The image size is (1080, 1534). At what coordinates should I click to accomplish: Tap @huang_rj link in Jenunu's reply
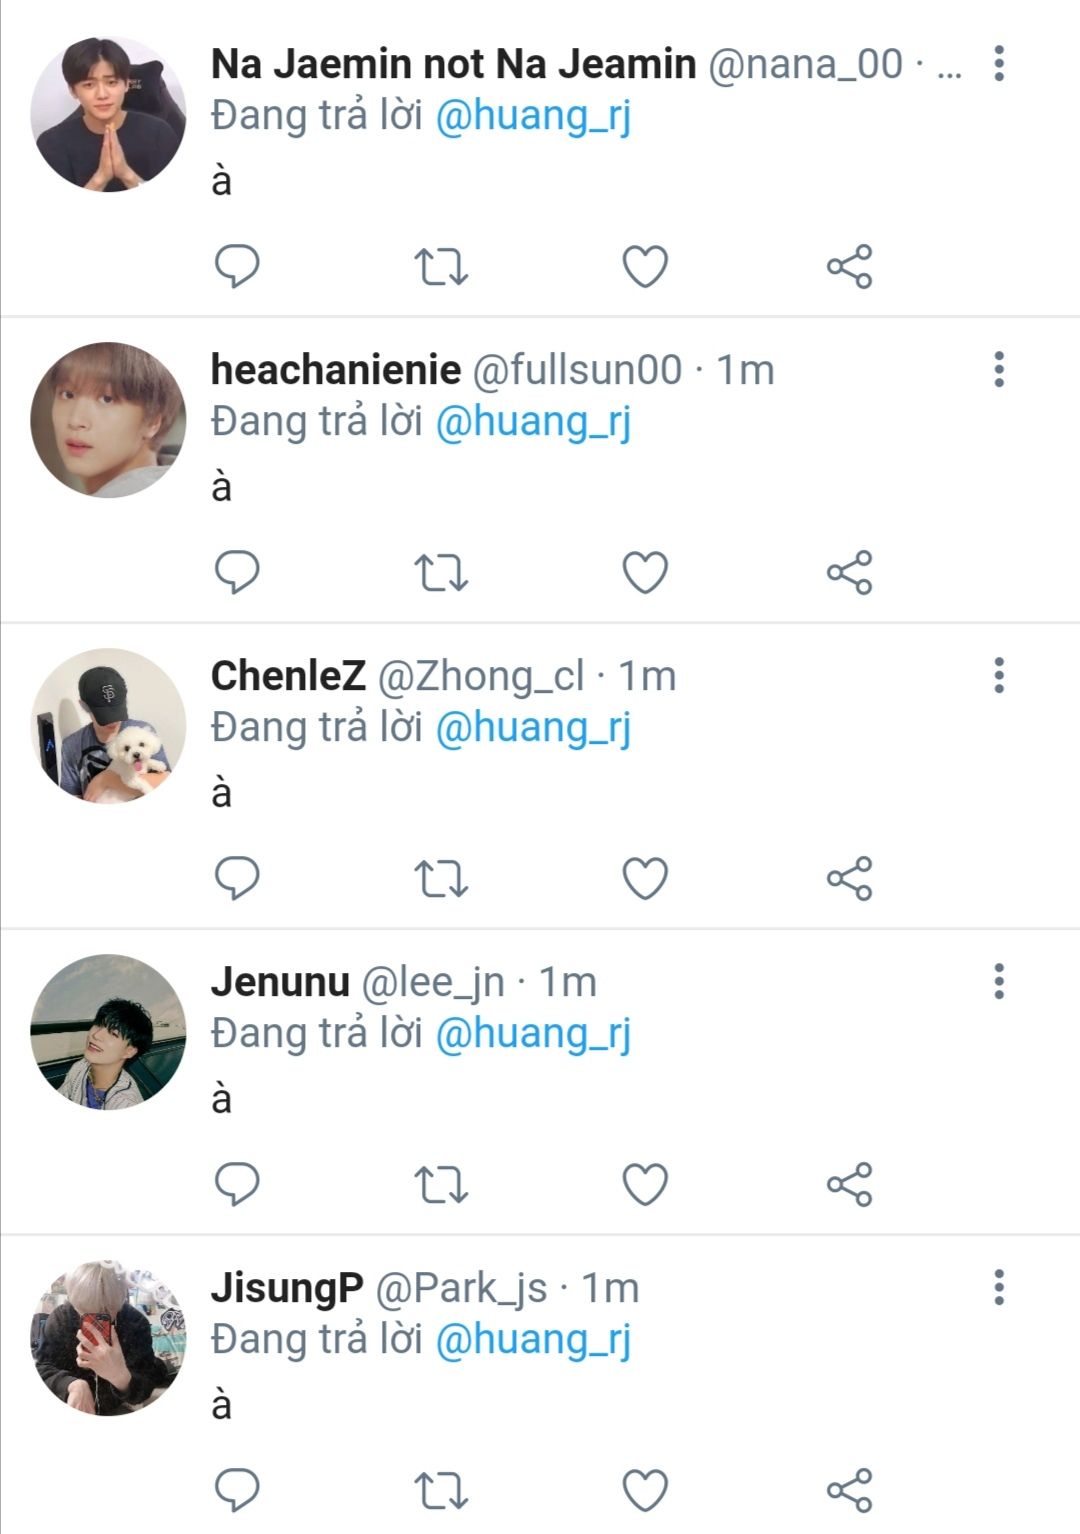coord(533,1034)
